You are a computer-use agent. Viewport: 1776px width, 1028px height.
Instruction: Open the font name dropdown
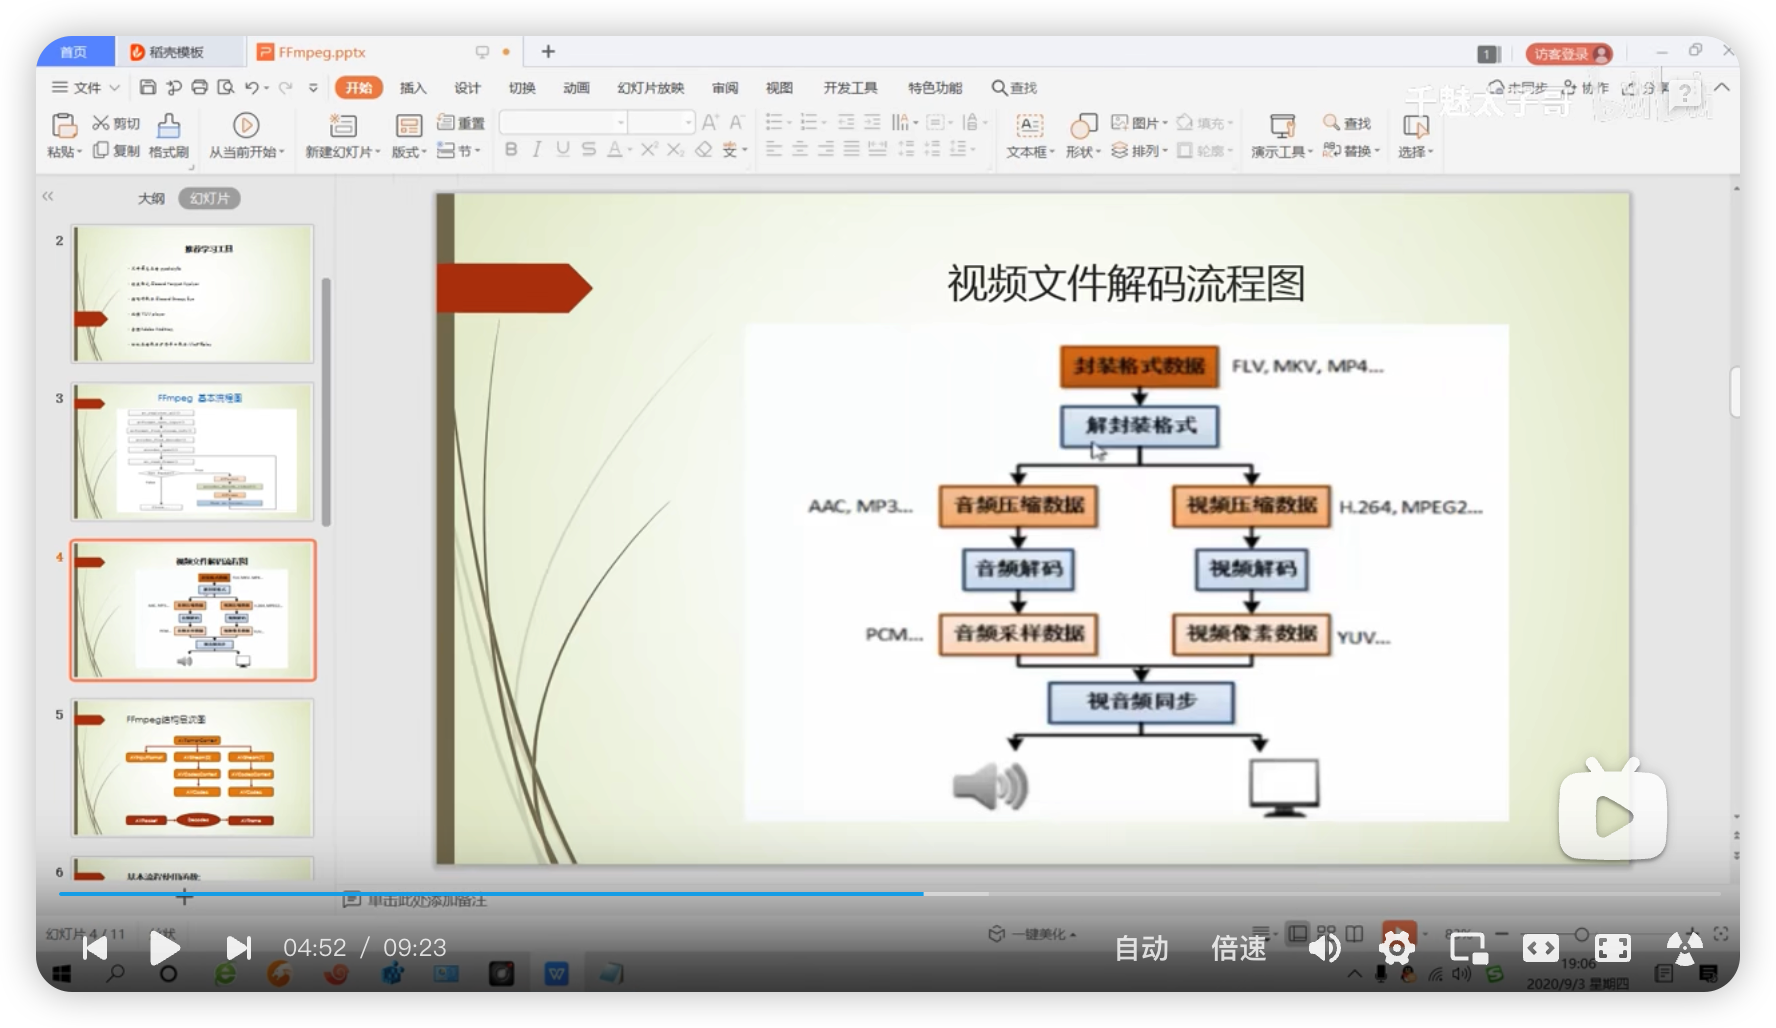point(621,122)
